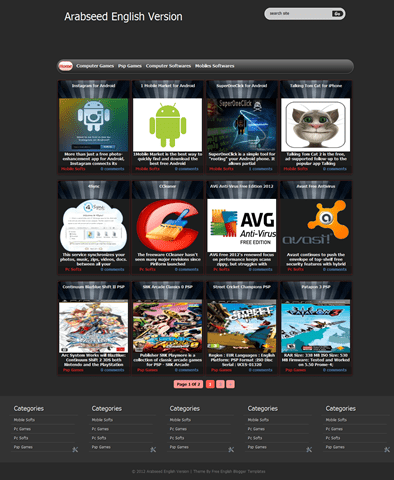Open the SuperOneClick screenshot thumbnail
The image size is (394, 480).
pyautogui.click(x=242, y=125)
